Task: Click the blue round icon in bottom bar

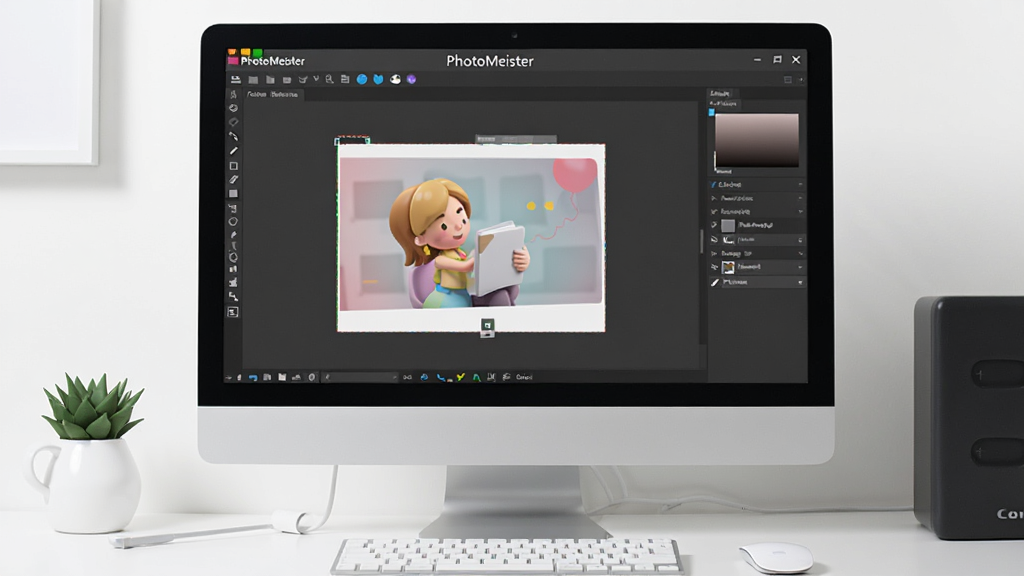Action: pyautogui.click(x=424, y=377)
